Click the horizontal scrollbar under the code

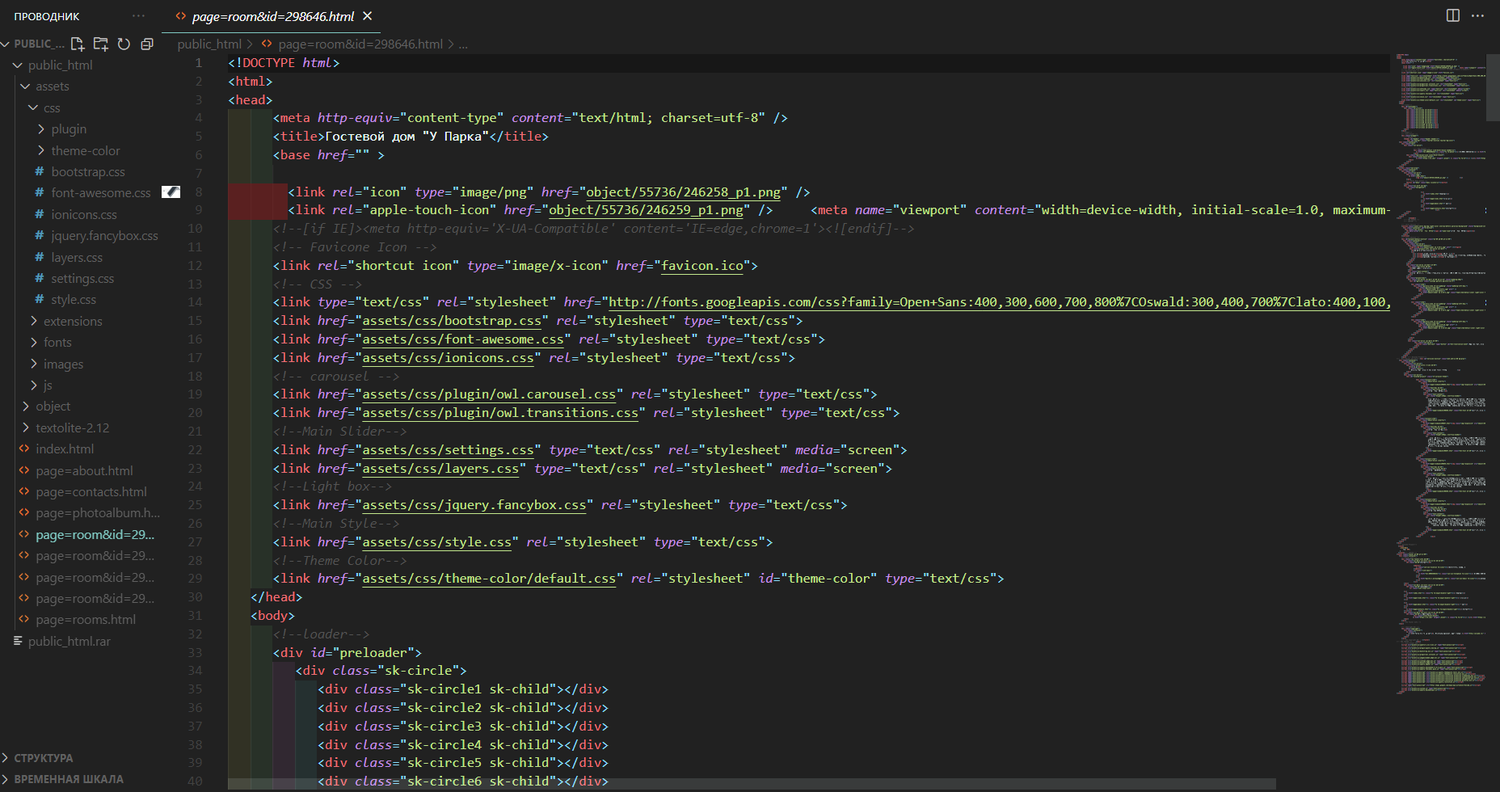[752, 786]
